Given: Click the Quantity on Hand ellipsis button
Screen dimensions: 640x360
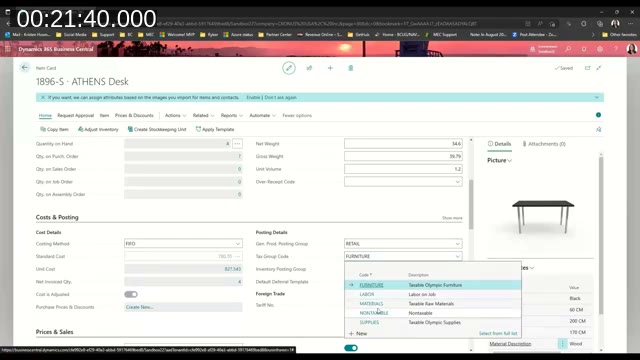Looking at the screenshot, I should 237,144.
